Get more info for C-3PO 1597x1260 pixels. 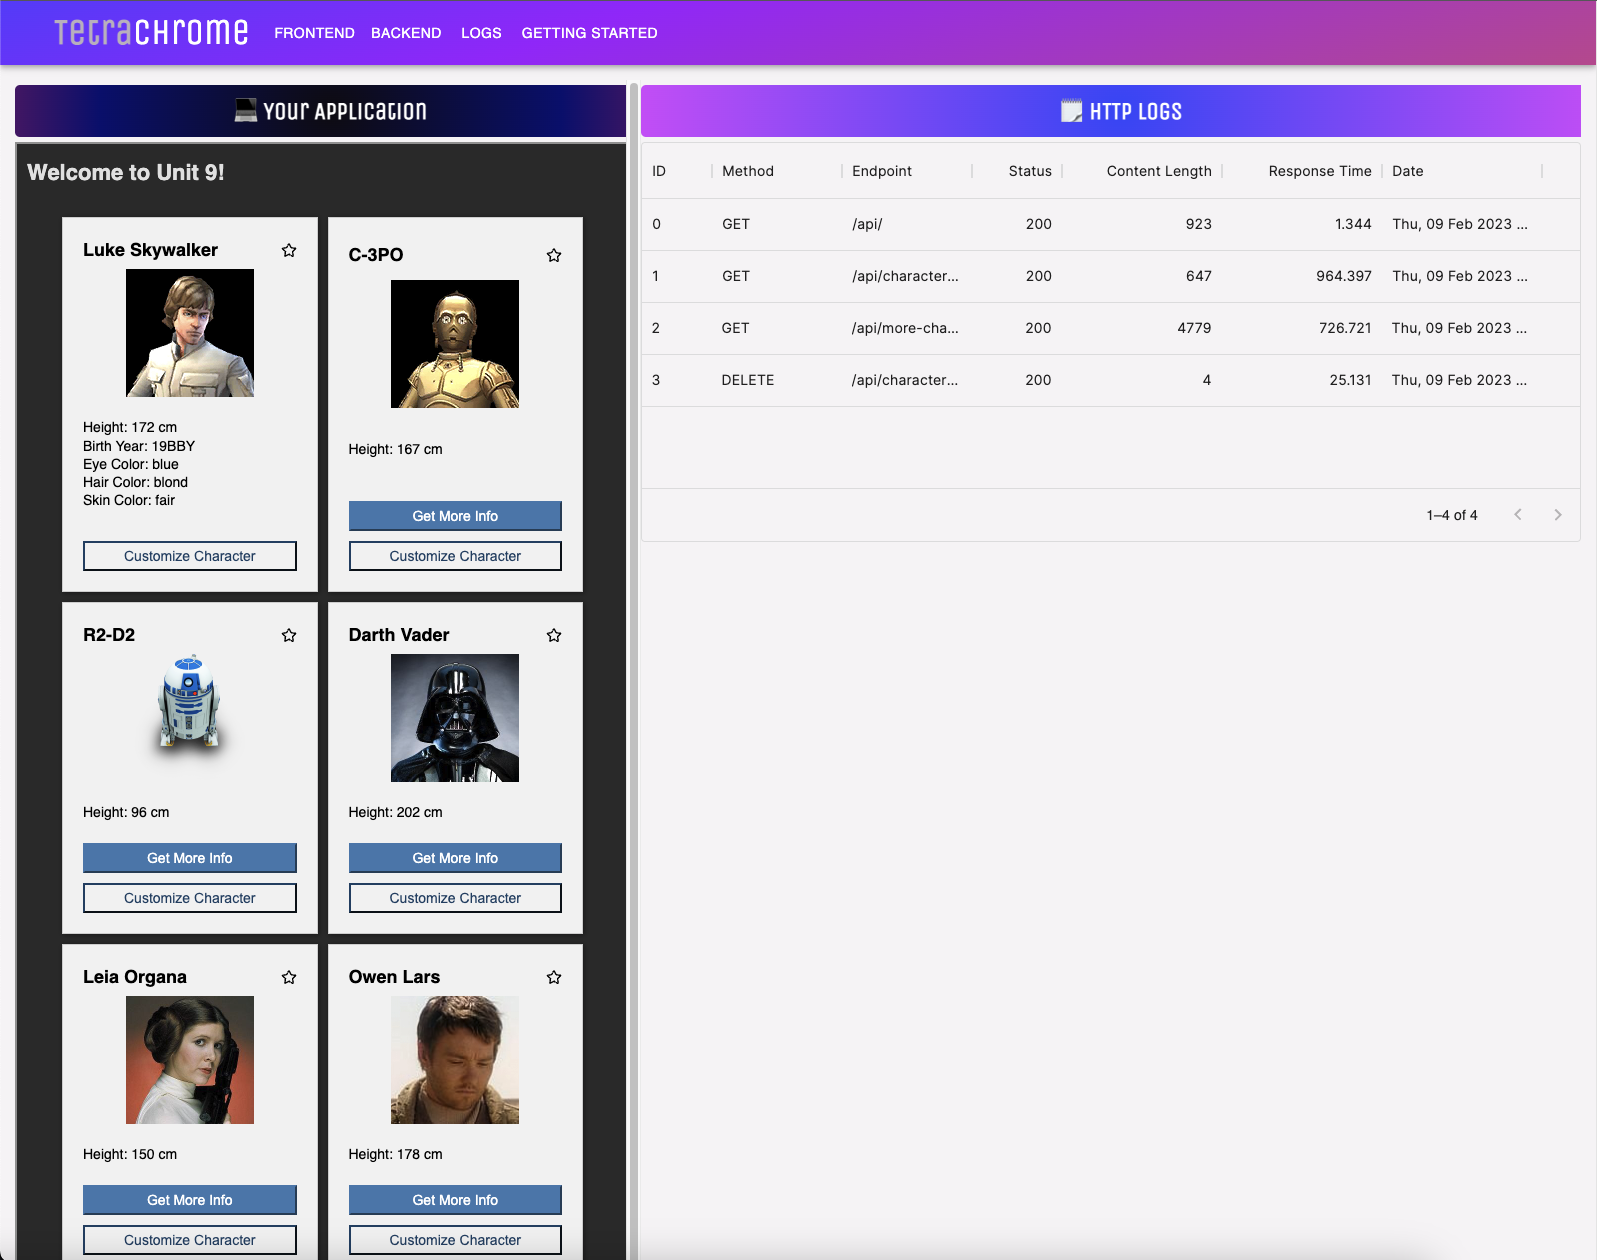click(455, 516)
